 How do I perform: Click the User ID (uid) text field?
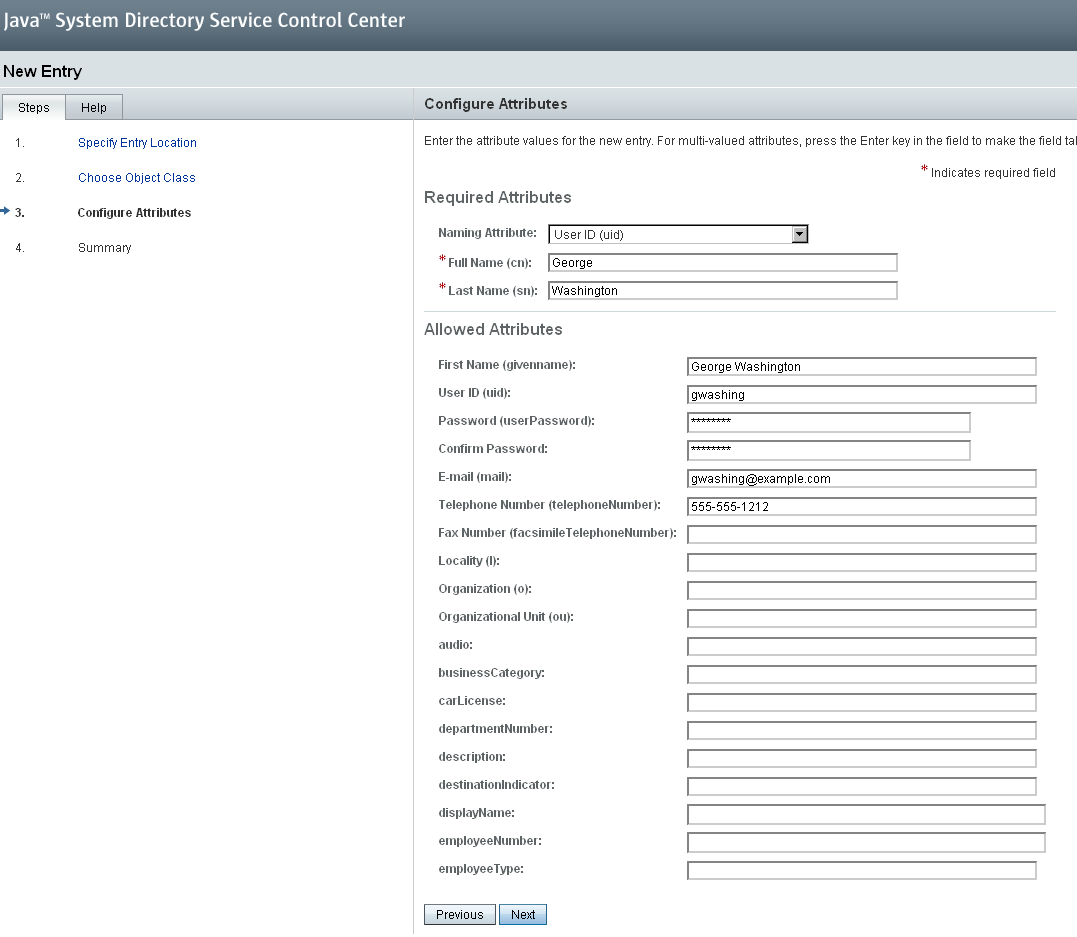pyautogui.click(x=861, y=394)
